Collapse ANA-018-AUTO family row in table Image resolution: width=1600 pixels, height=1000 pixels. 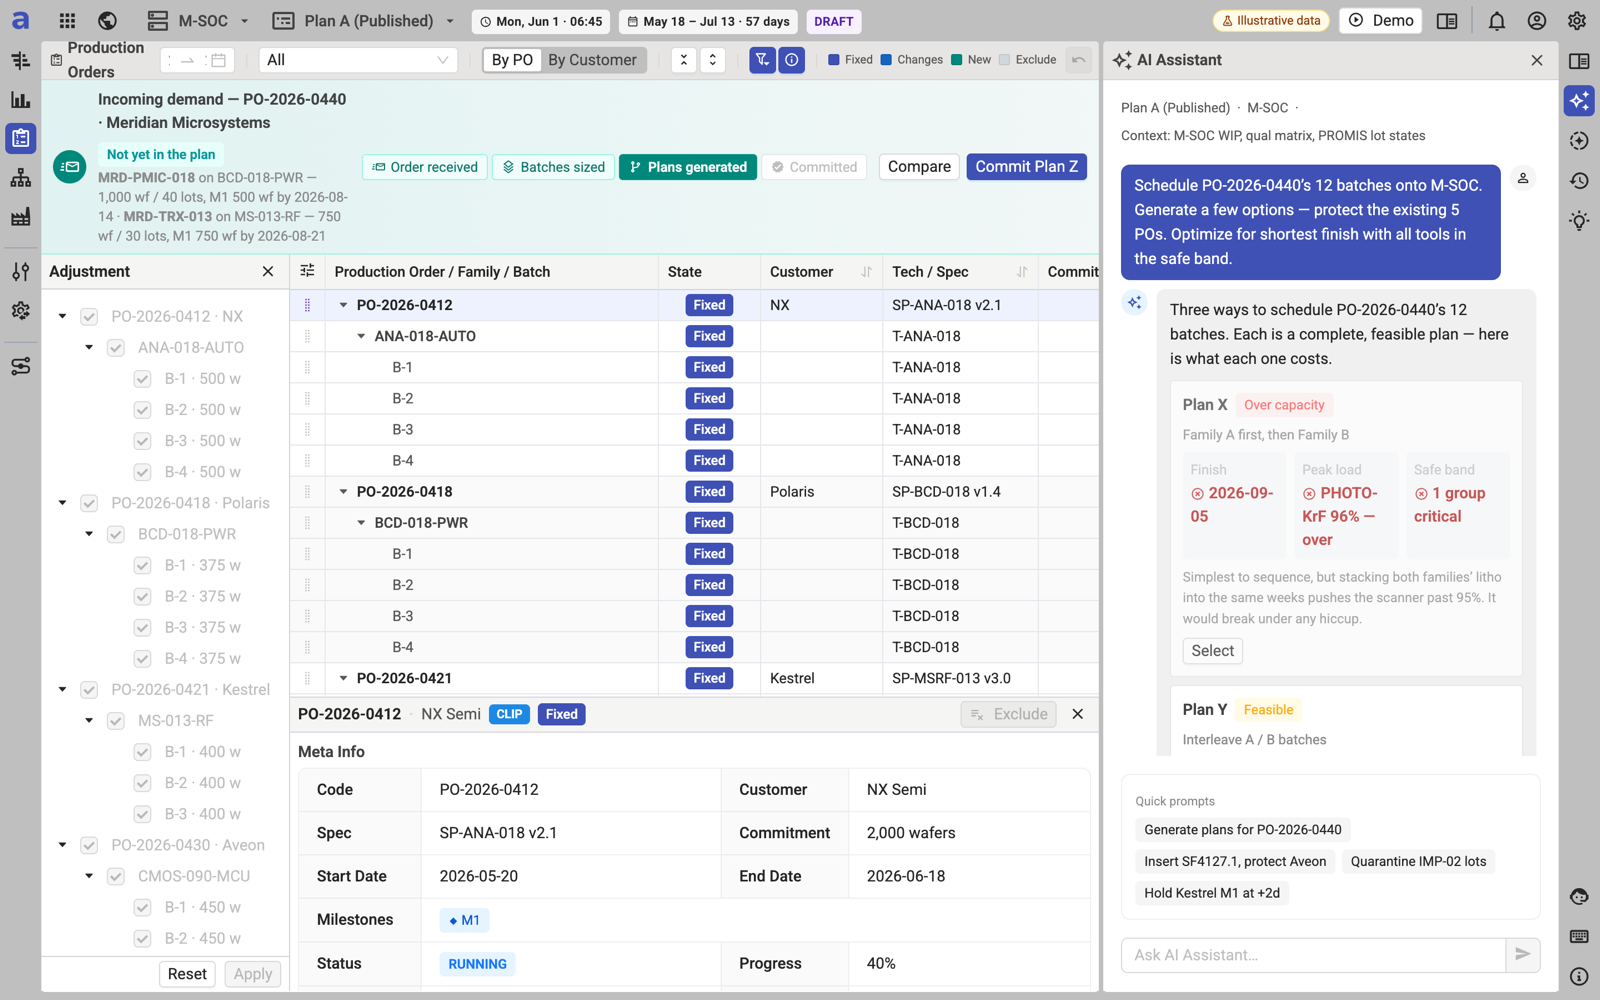click(x=361, y=336)
